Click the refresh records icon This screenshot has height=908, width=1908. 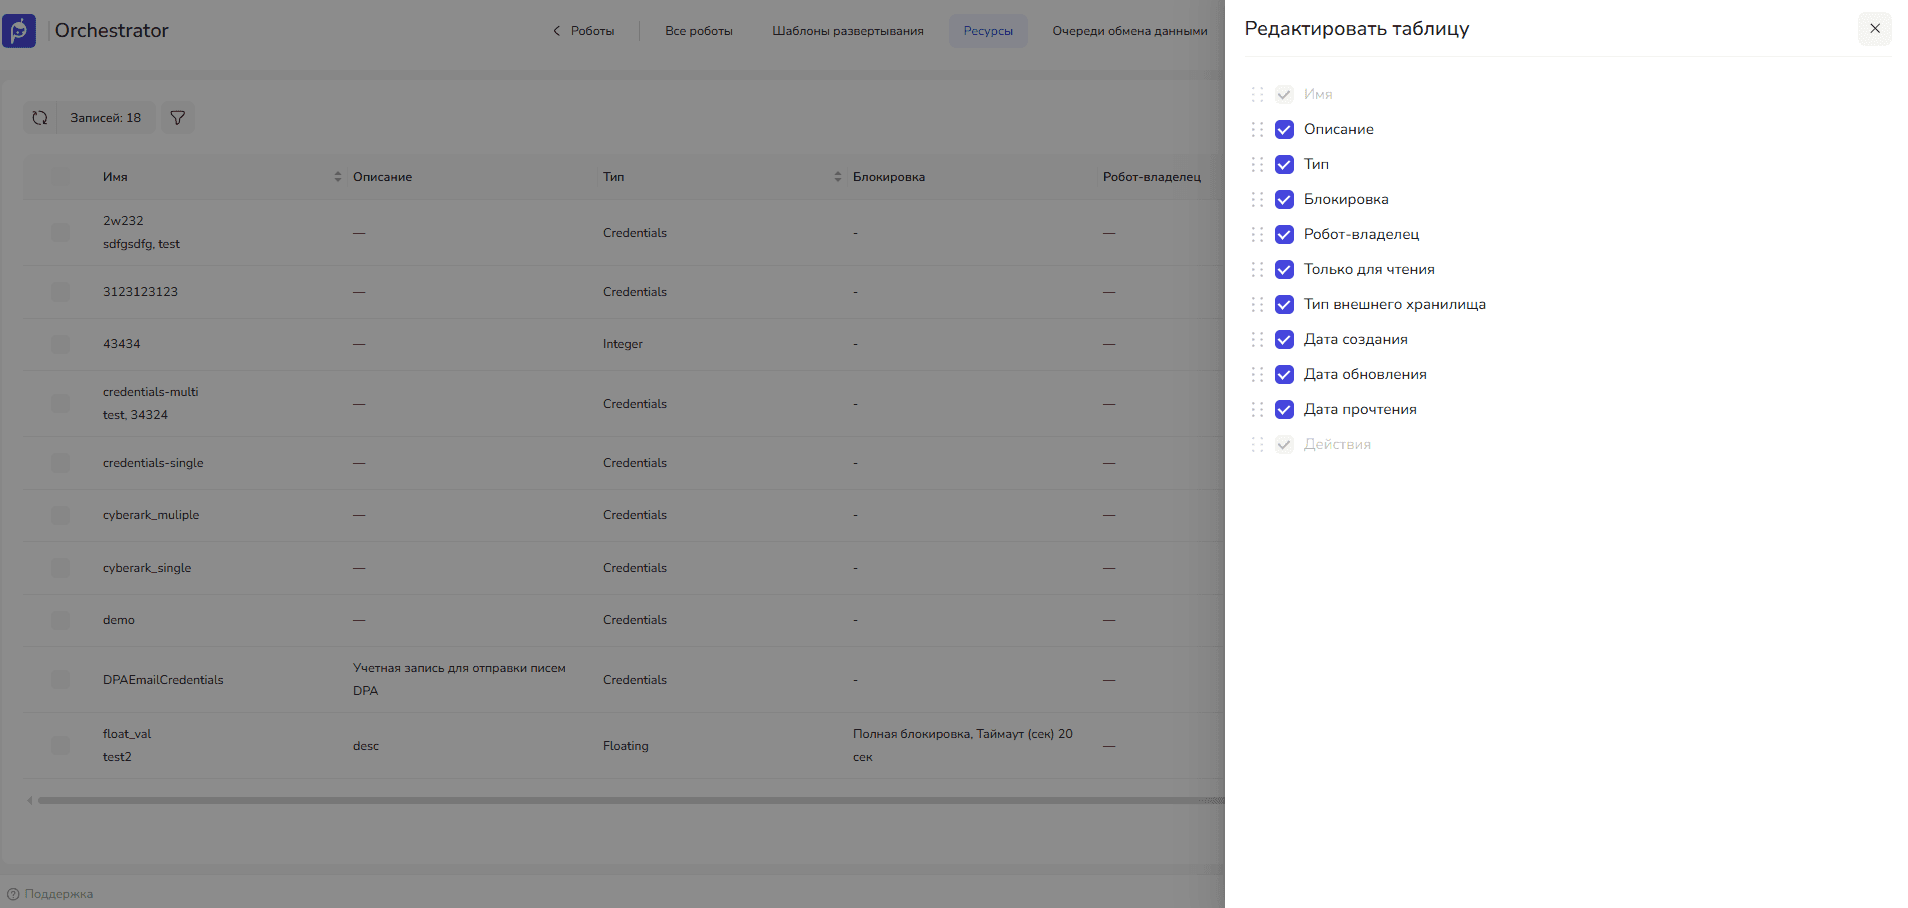point(40,118)
